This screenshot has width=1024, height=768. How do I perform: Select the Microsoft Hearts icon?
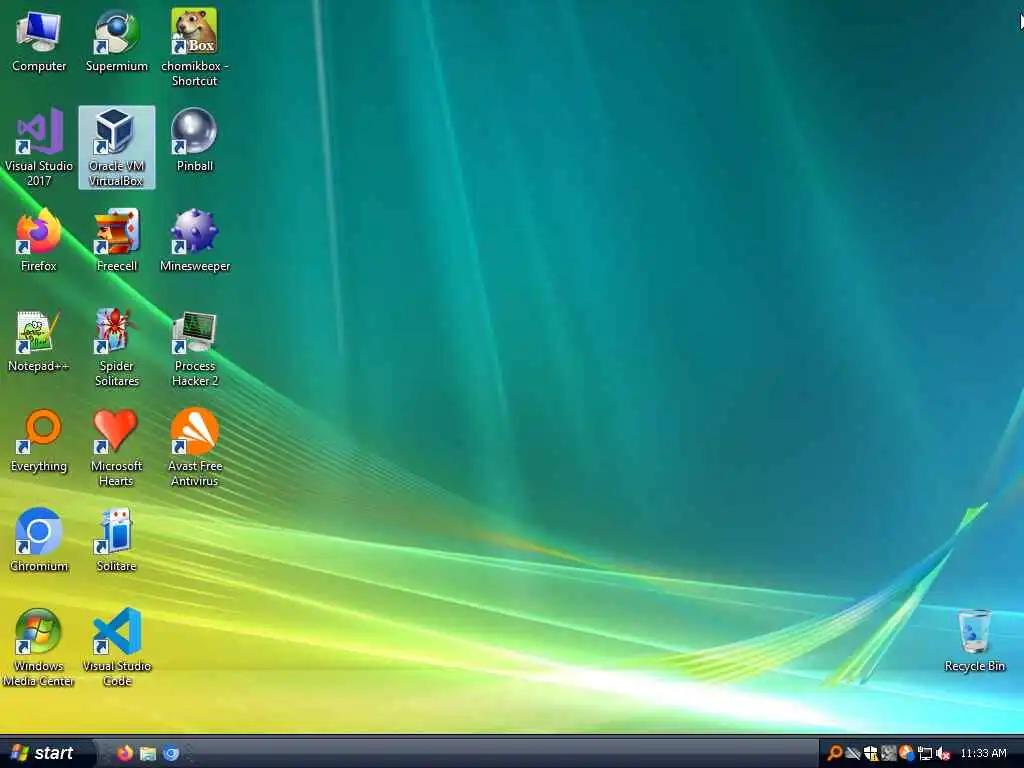point(116,448)
